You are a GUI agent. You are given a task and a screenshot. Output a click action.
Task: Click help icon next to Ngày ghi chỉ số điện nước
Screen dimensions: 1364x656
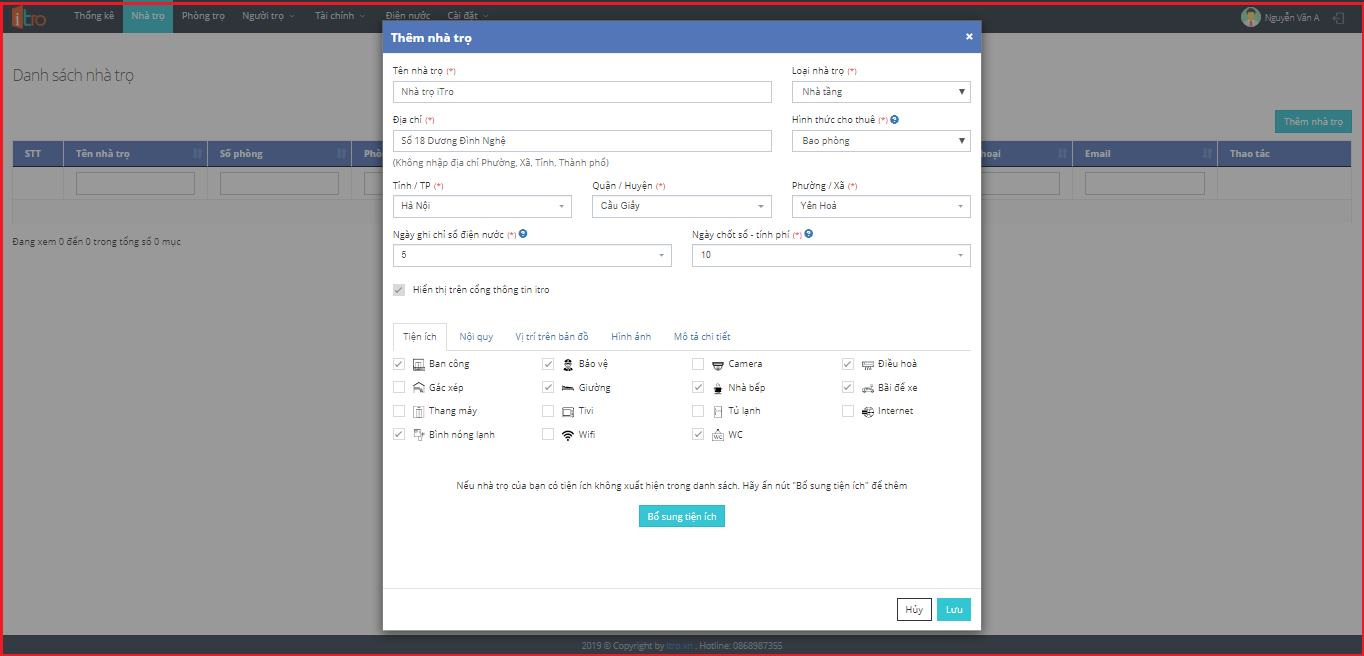tap(523, 234)
